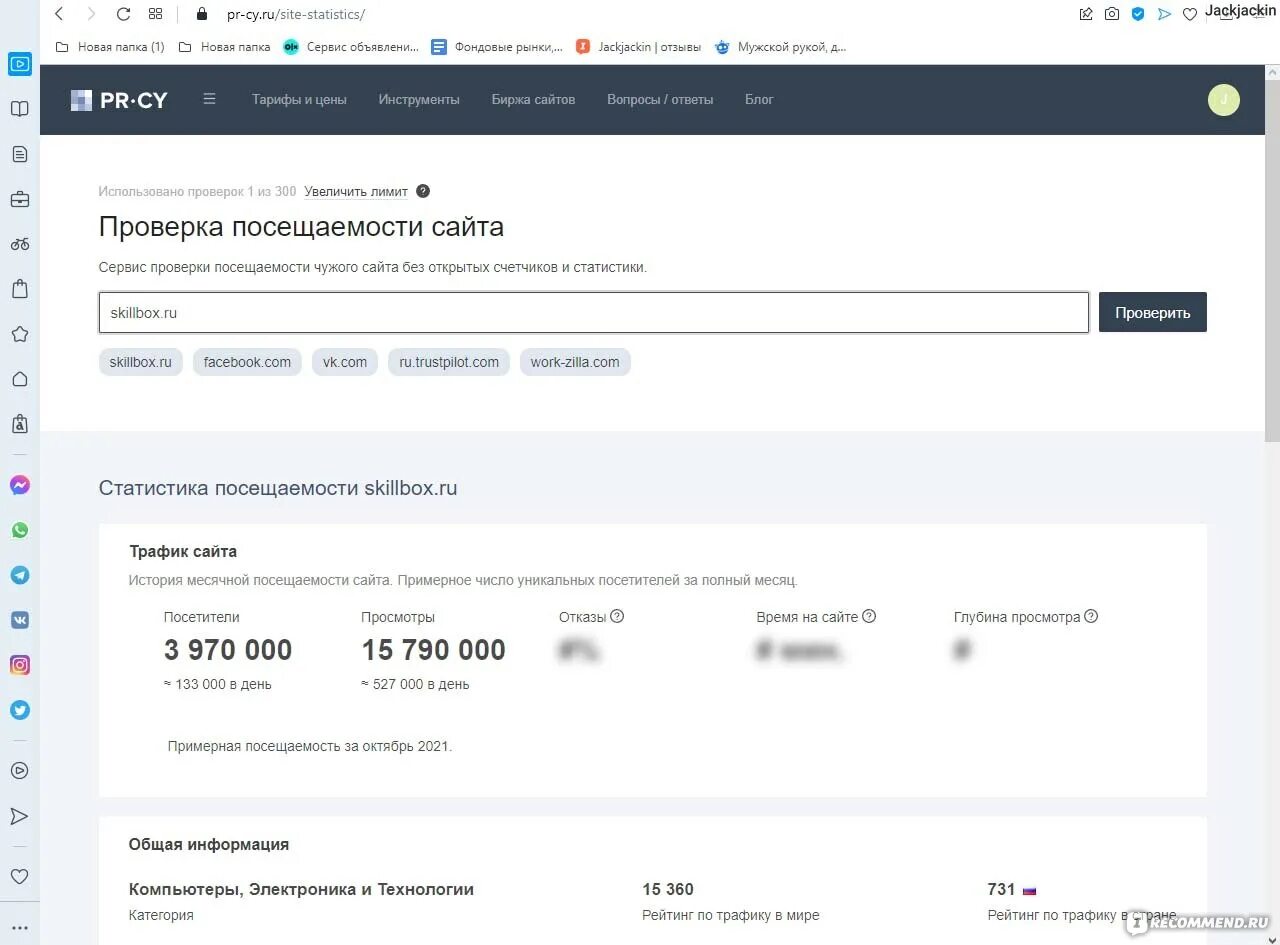Open Тарифы и цены menu item
The image size is (1280, 945).
[x=299, y=99]
